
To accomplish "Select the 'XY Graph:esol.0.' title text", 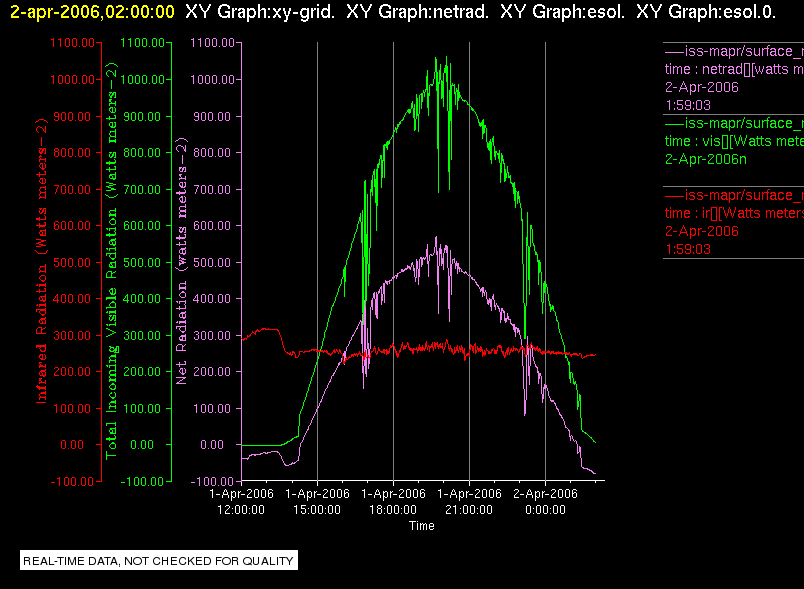I will [706, 12].
